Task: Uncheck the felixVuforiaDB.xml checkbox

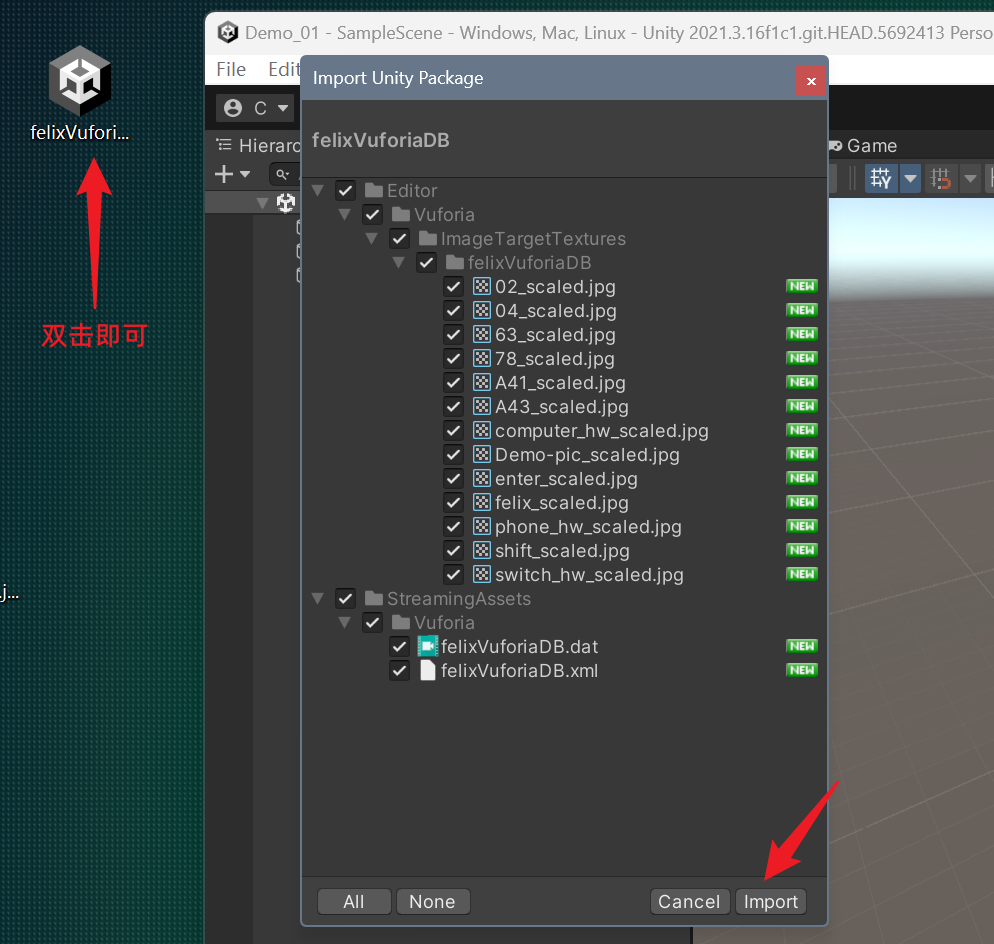Action: pyautogui.click(x=399, y=670)
